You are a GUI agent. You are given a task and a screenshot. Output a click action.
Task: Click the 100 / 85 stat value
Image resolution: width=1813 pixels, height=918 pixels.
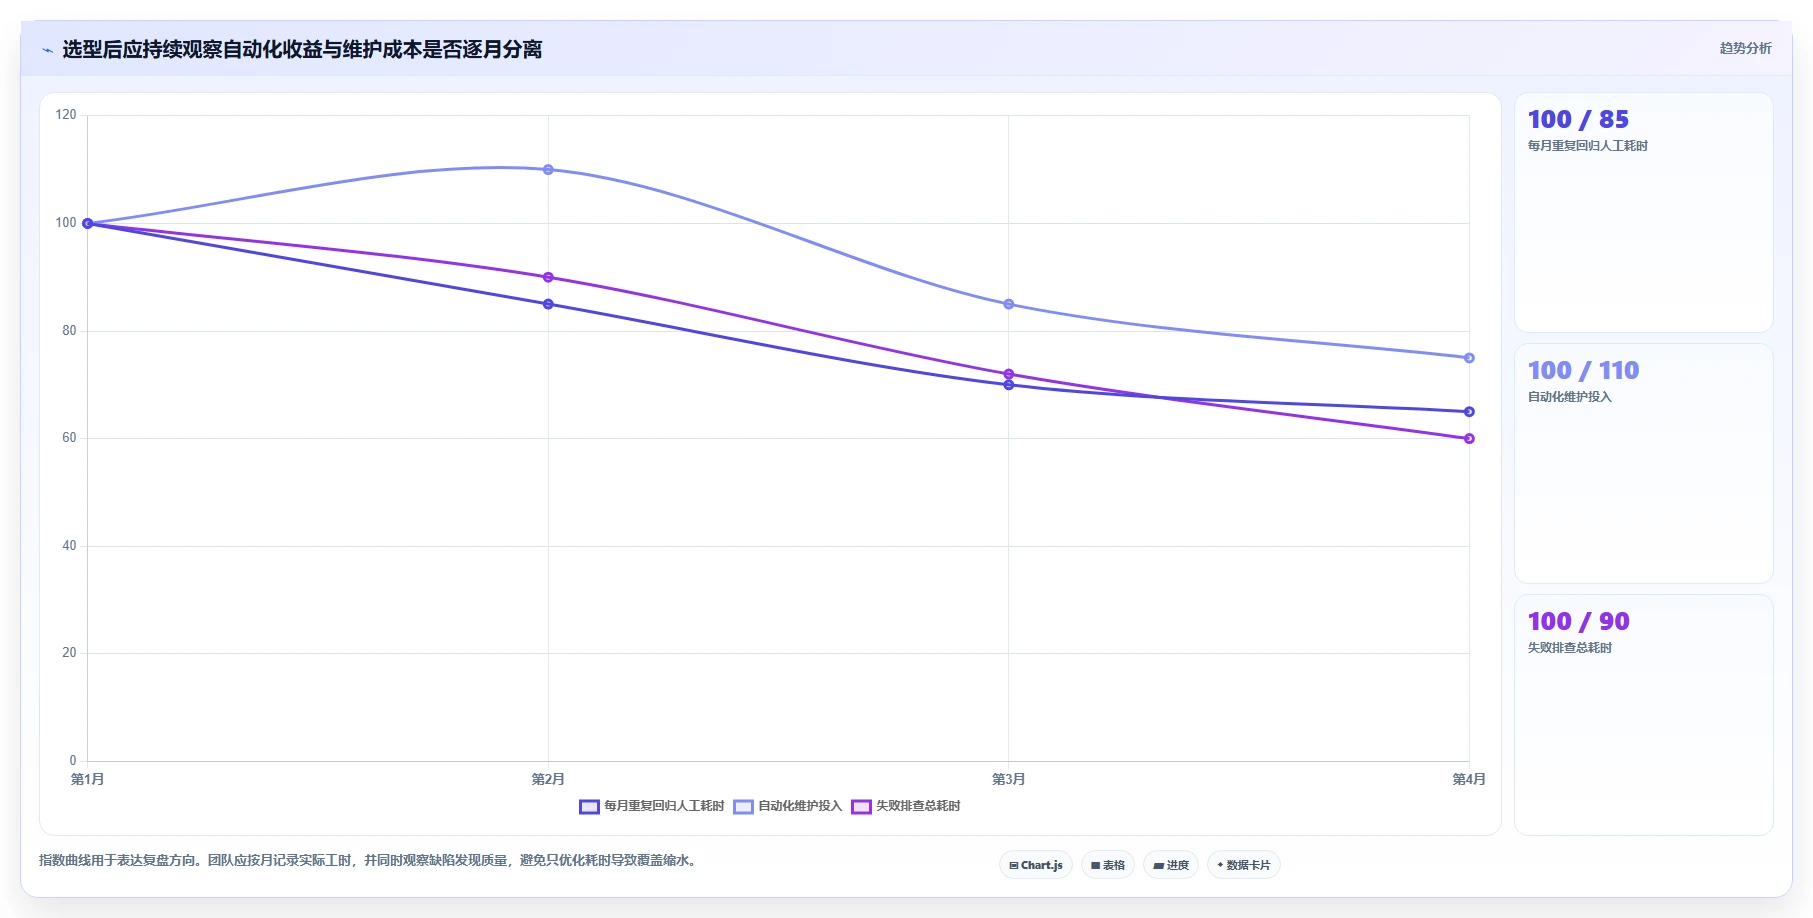point(1578,120)
